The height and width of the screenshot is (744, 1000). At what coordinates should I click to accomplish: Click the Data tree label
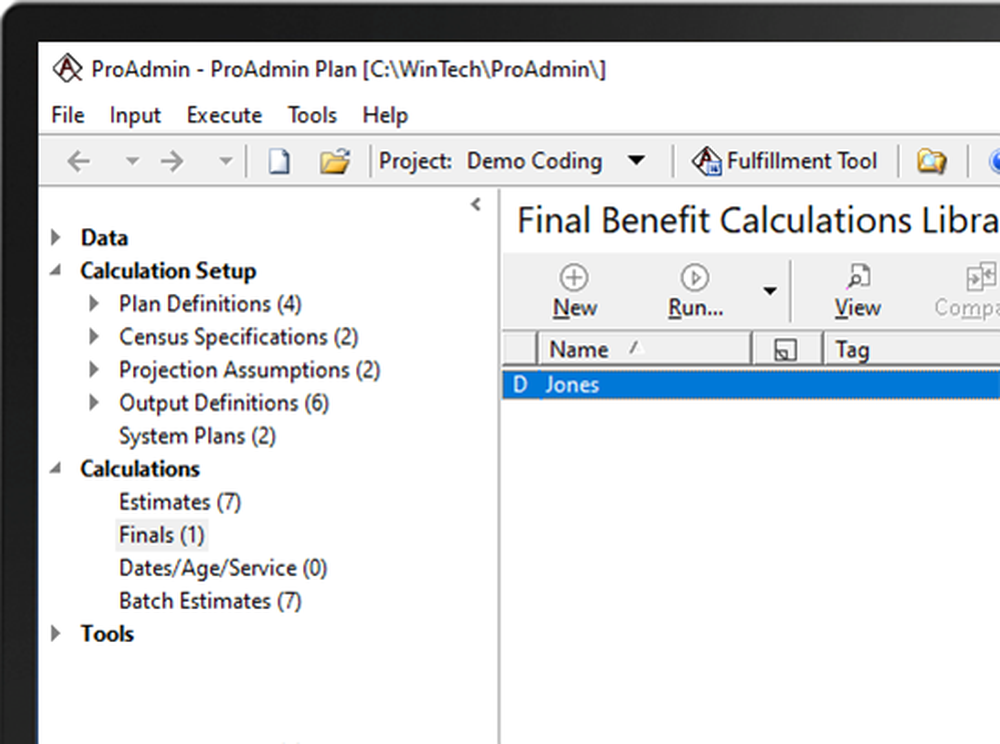point(104,238)
